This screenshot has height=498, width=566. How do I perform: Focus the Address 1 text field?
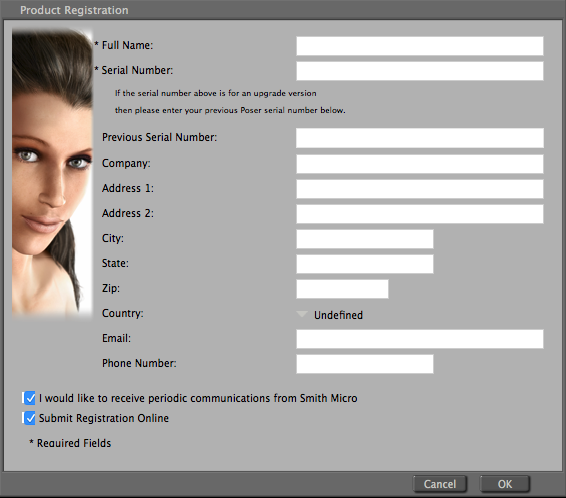click(420, 189)
